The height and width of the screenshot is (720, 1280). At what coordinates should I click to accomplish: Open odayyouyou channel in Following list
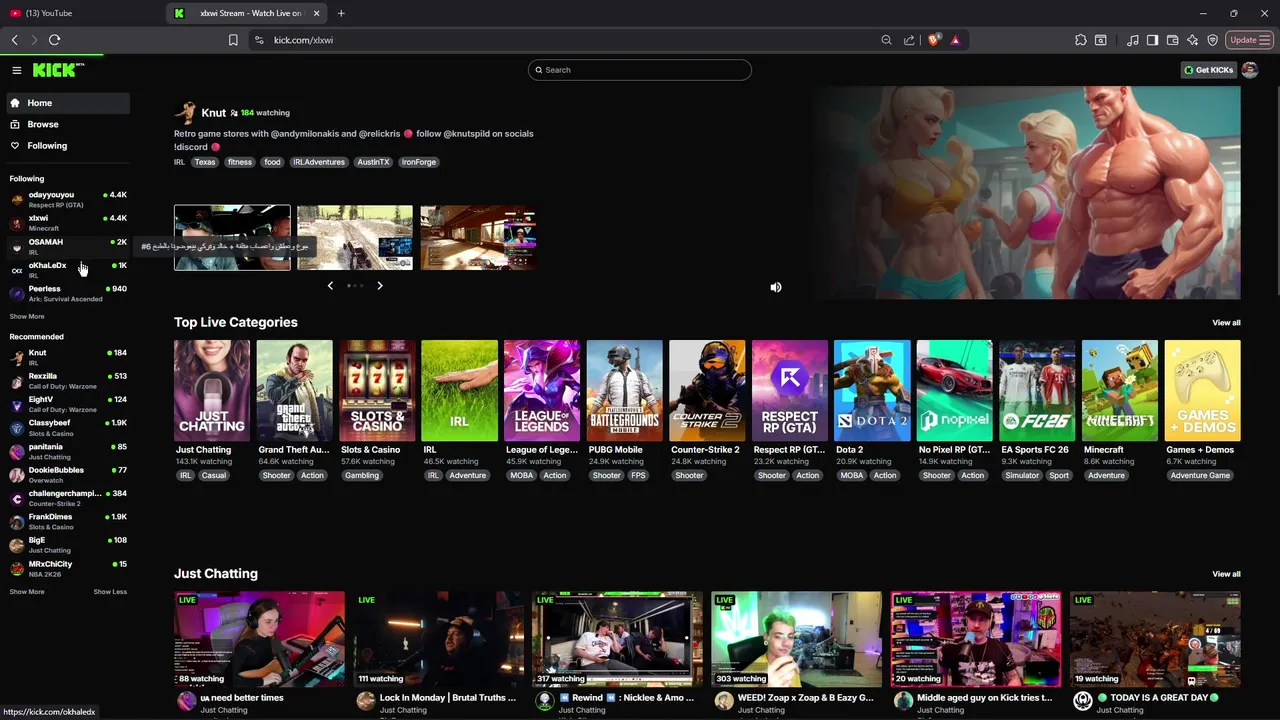(68, 199)
